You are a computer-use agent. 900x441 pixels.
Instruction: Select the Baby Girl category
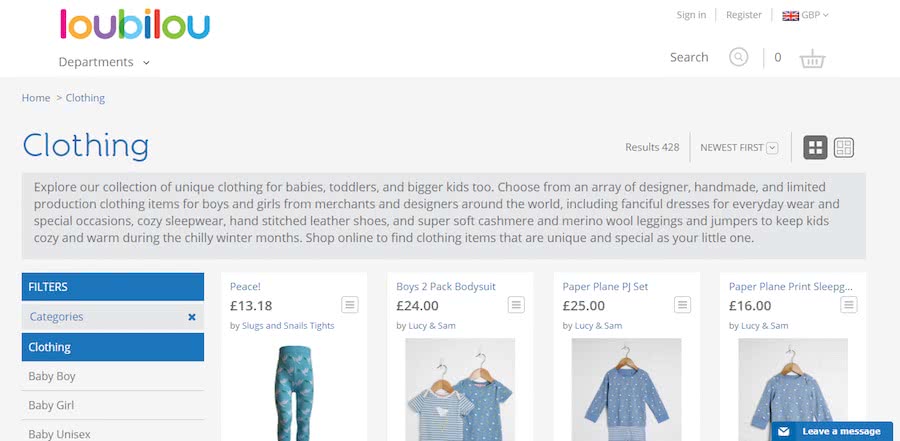112,405
